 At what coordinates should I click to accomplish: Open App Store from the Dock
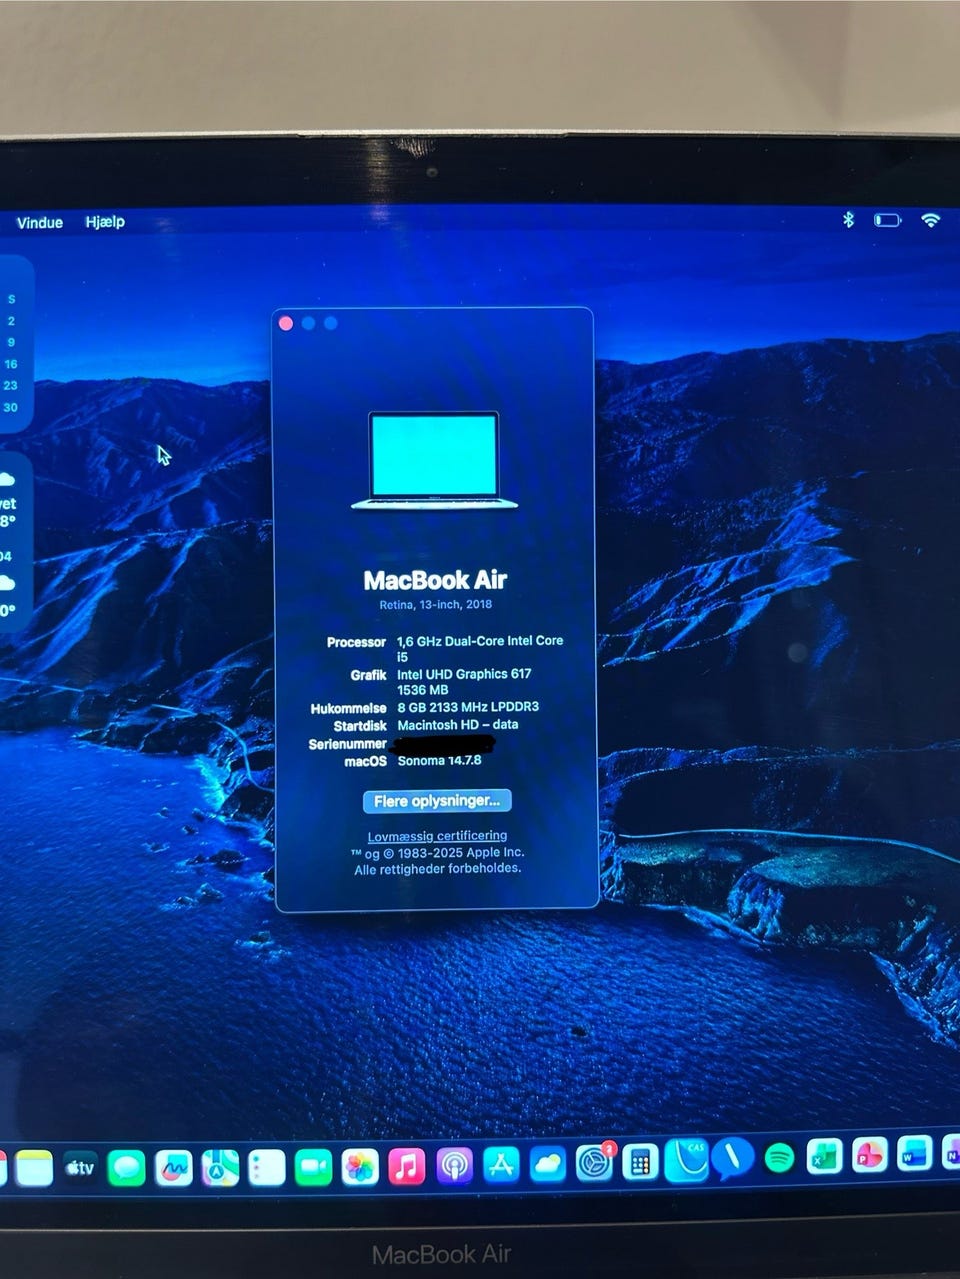pos(501,1165)
